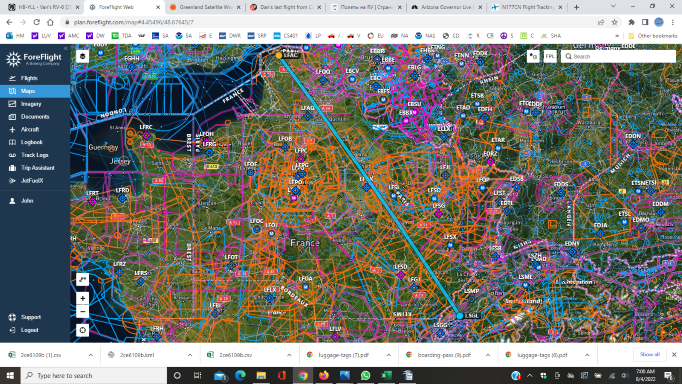
Task: Show more bookmarks chevron
Action: (617, 36)
